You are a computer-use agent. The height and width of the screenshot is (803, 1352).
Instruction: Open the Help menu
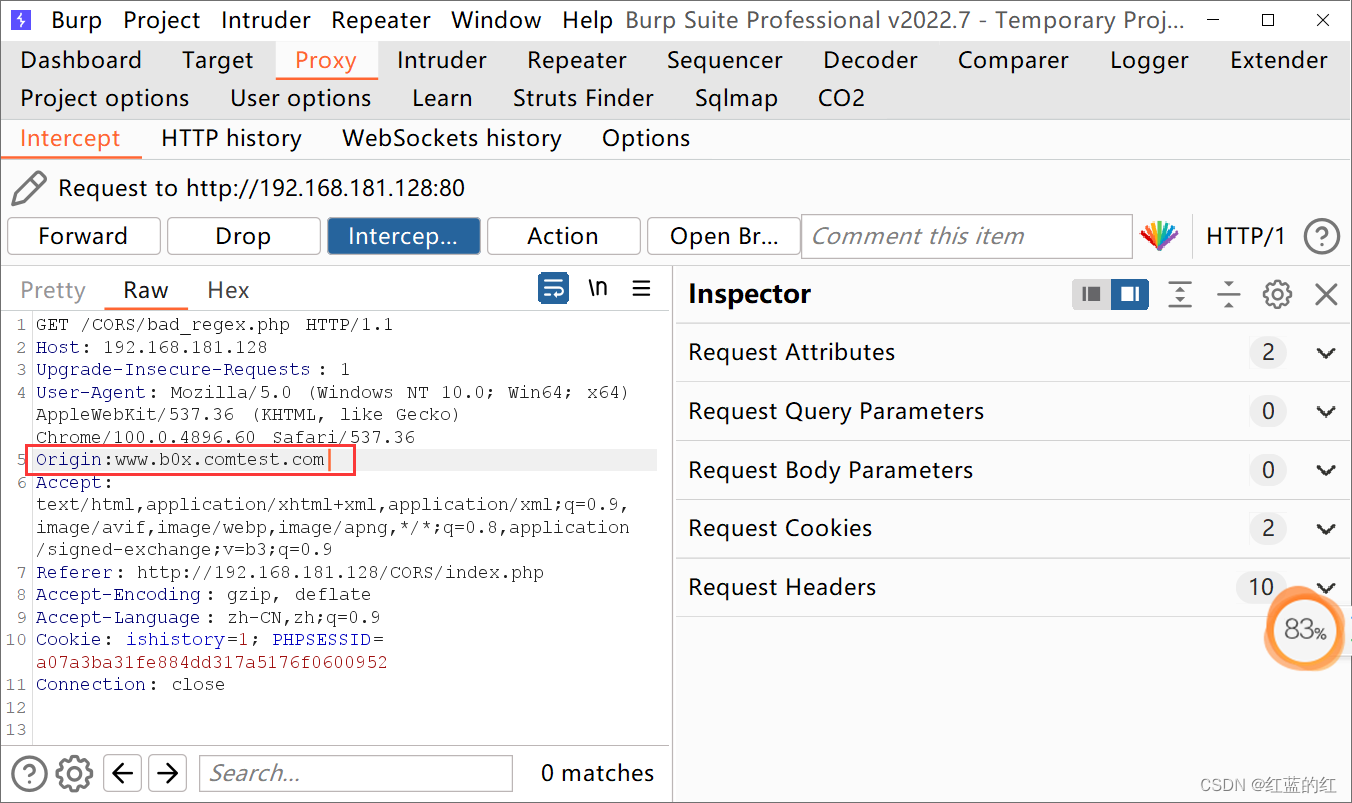click(588, 20)
